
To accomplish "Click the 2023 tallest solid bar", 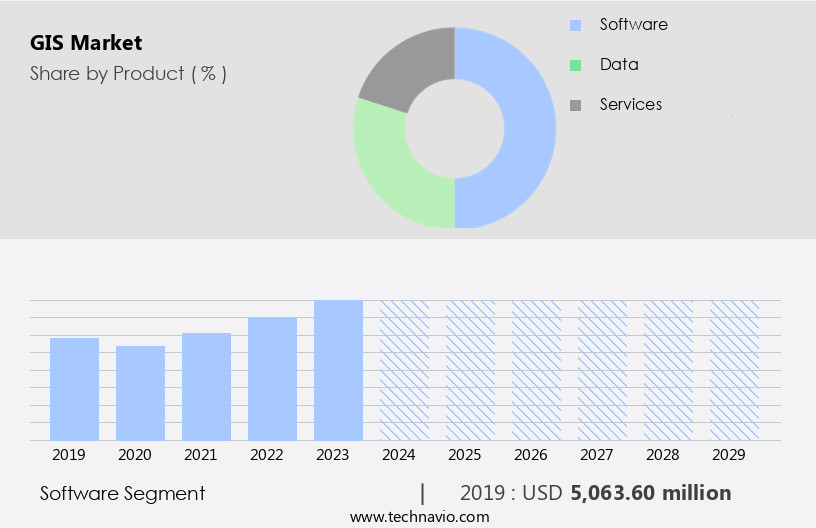I will tap(338, 370).
